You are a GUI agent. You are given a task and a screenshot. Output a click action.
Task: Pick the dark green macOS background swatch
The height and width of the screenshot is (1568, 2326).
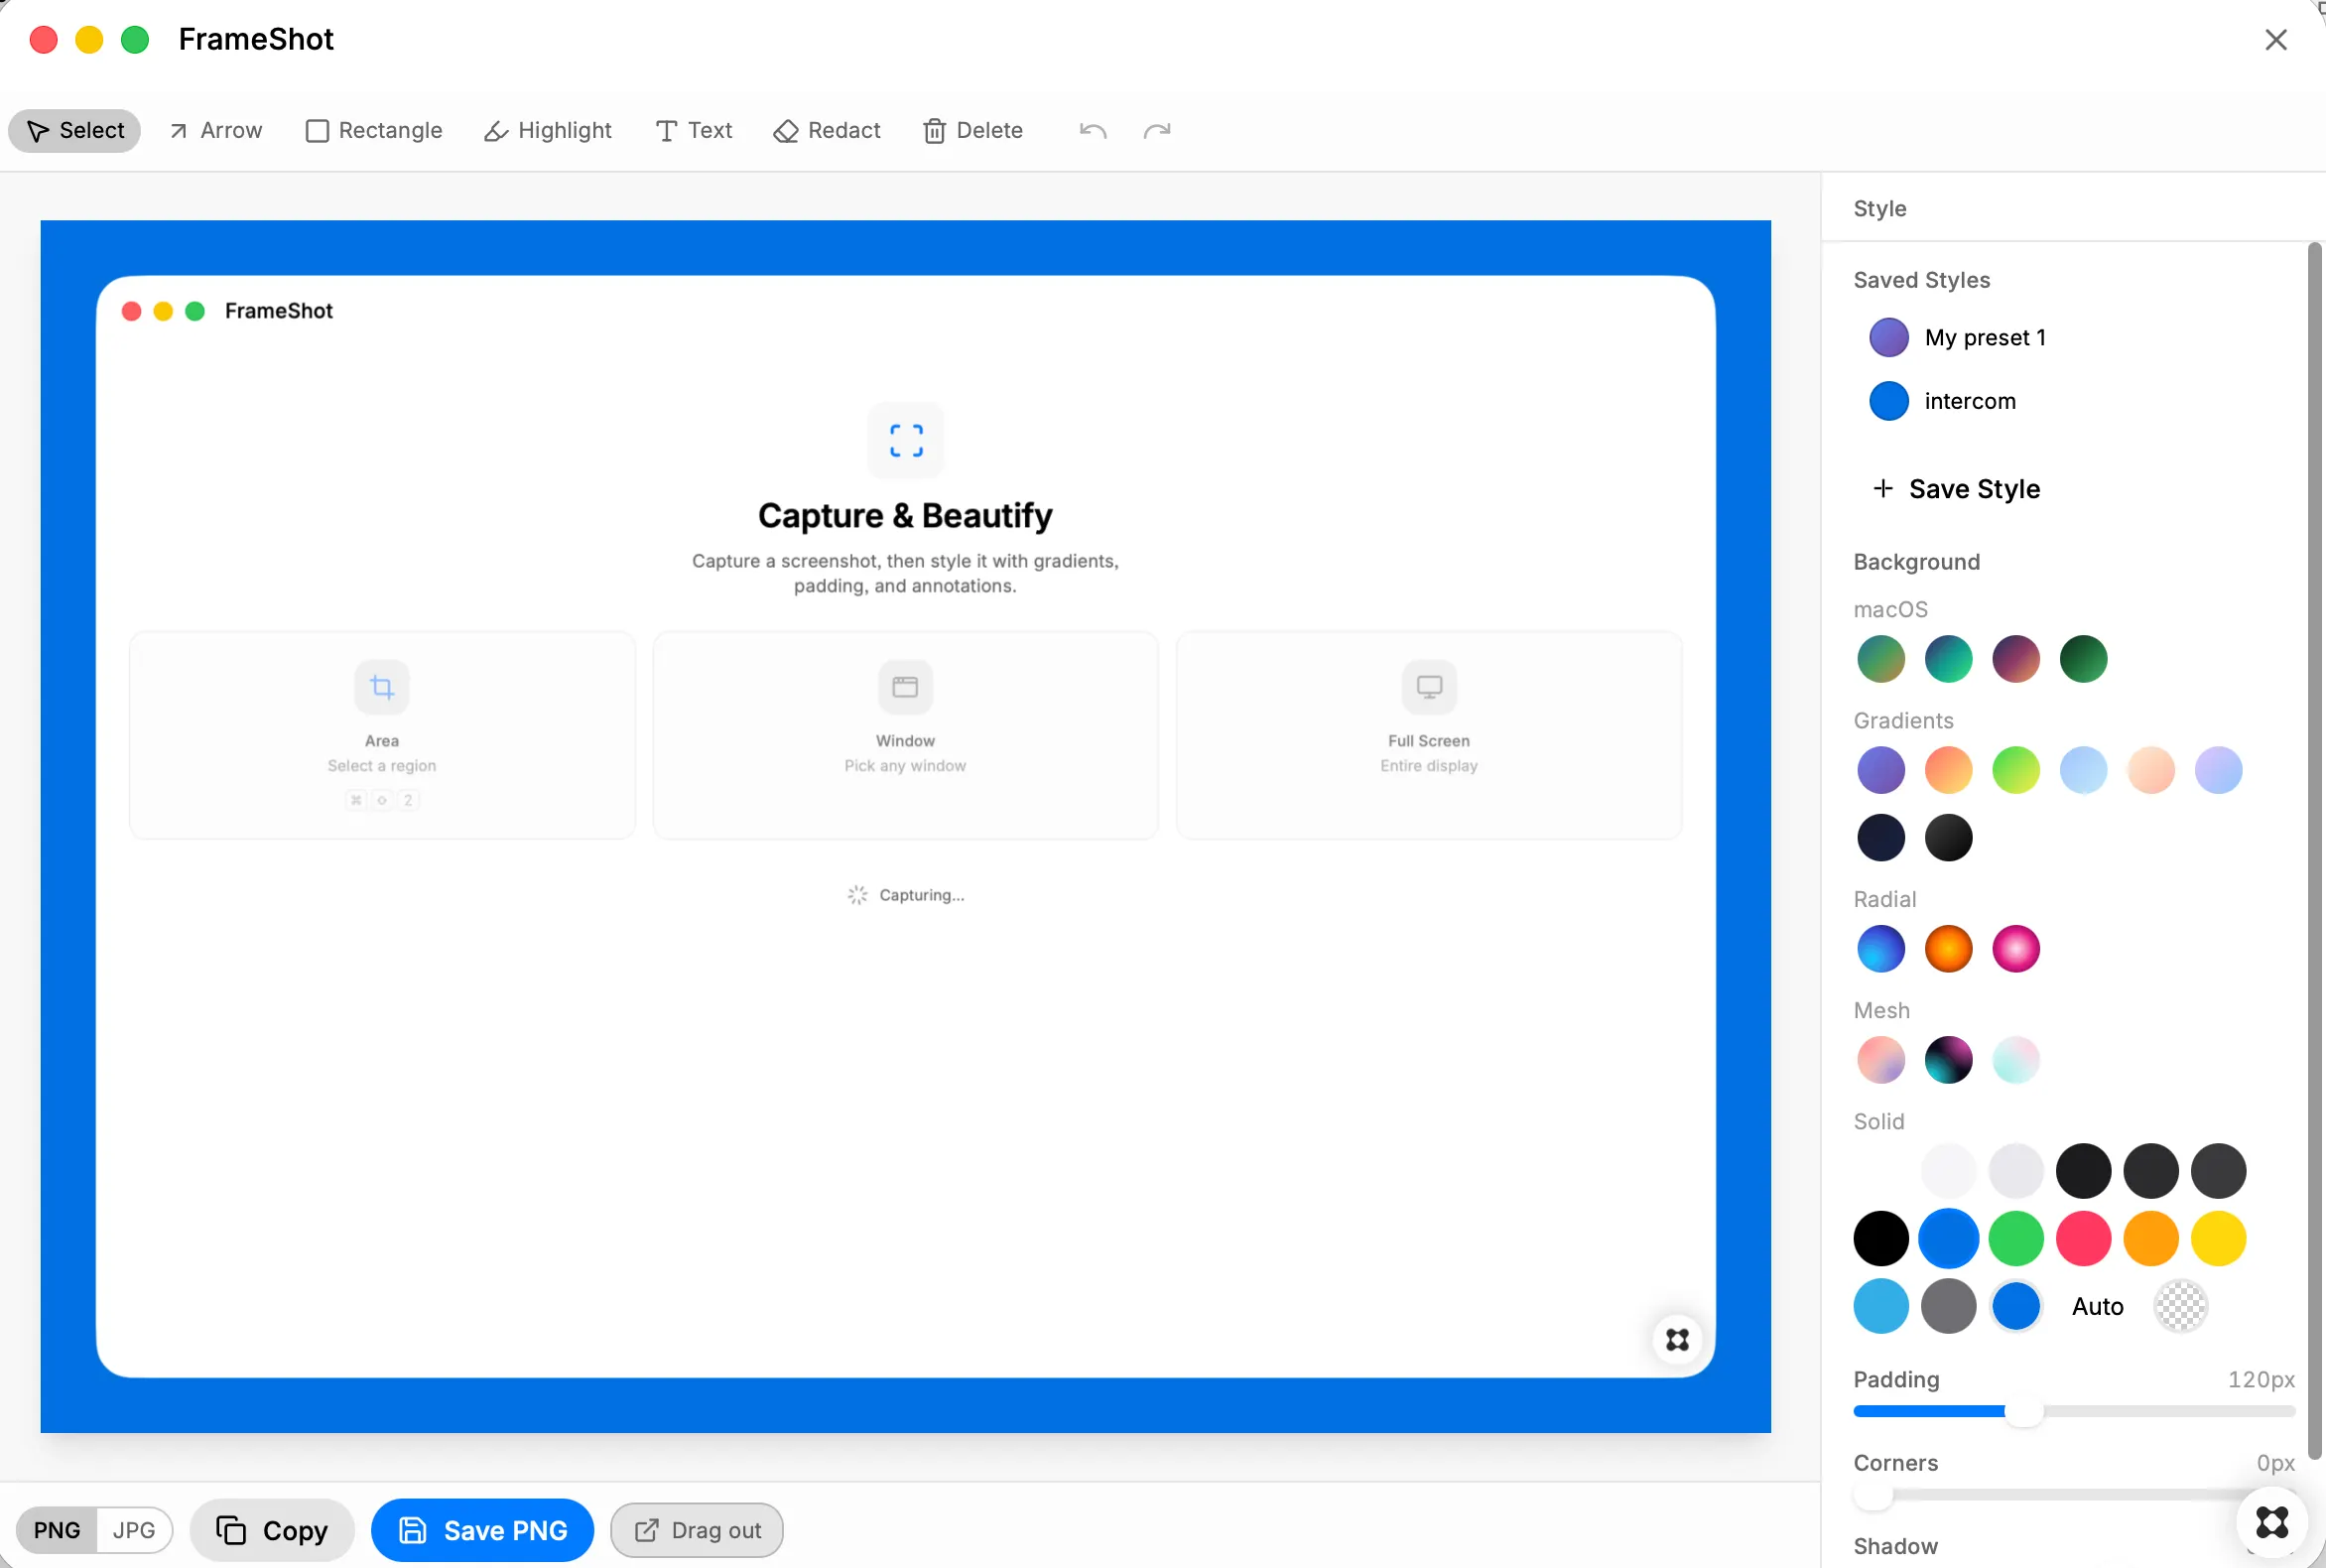click(x=2084, y=659)
